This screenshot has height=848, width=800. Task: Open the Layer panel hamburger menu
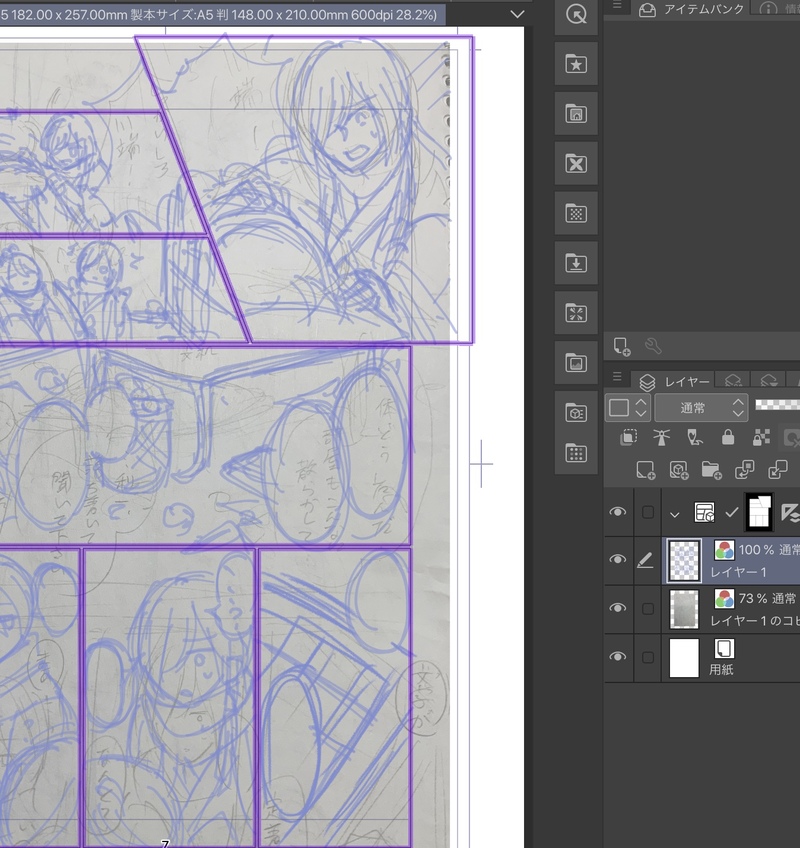click(x=617, y=376)
